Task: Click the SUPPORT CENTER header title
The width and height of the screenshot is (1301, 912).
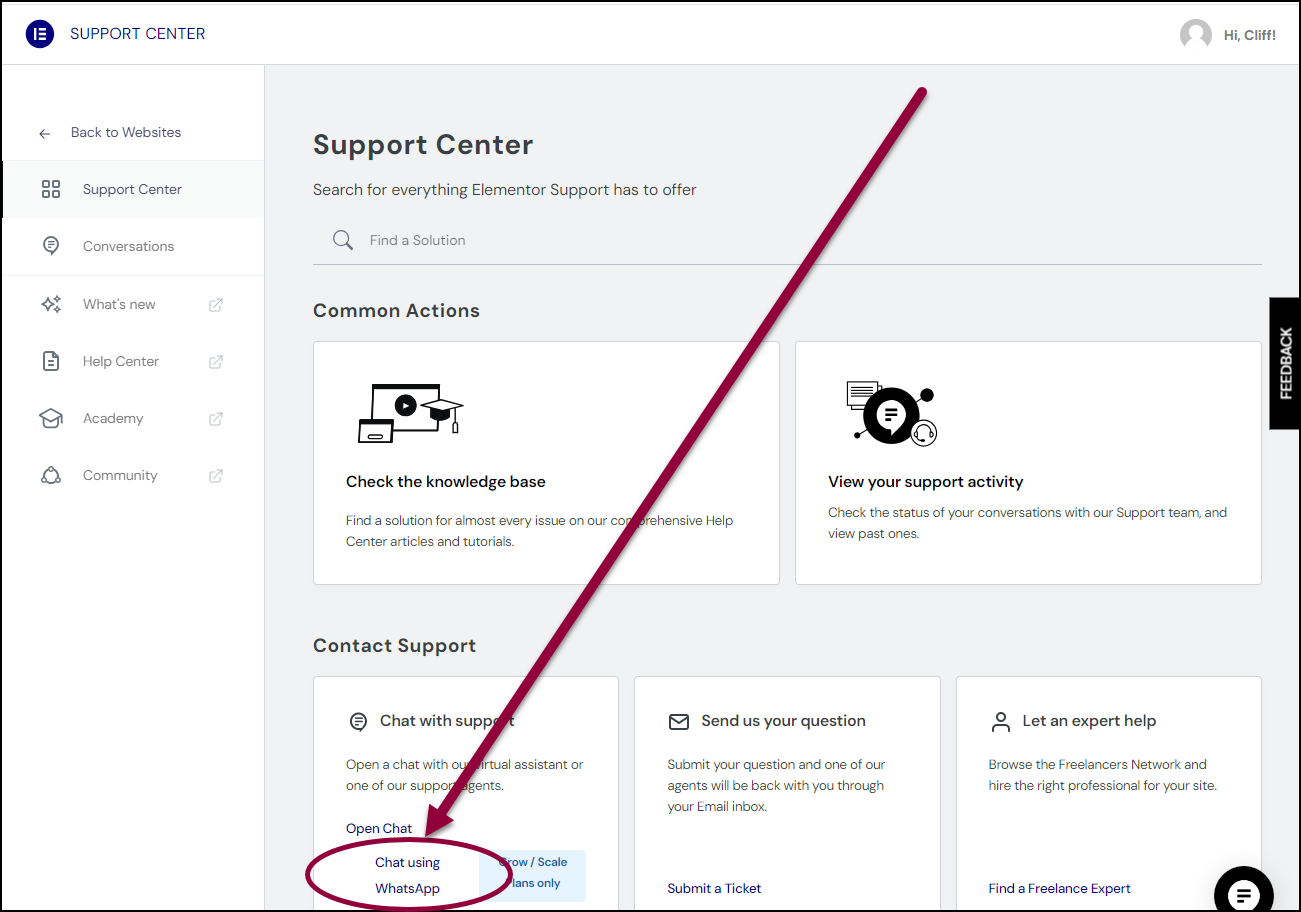Action: click(138, 34)
